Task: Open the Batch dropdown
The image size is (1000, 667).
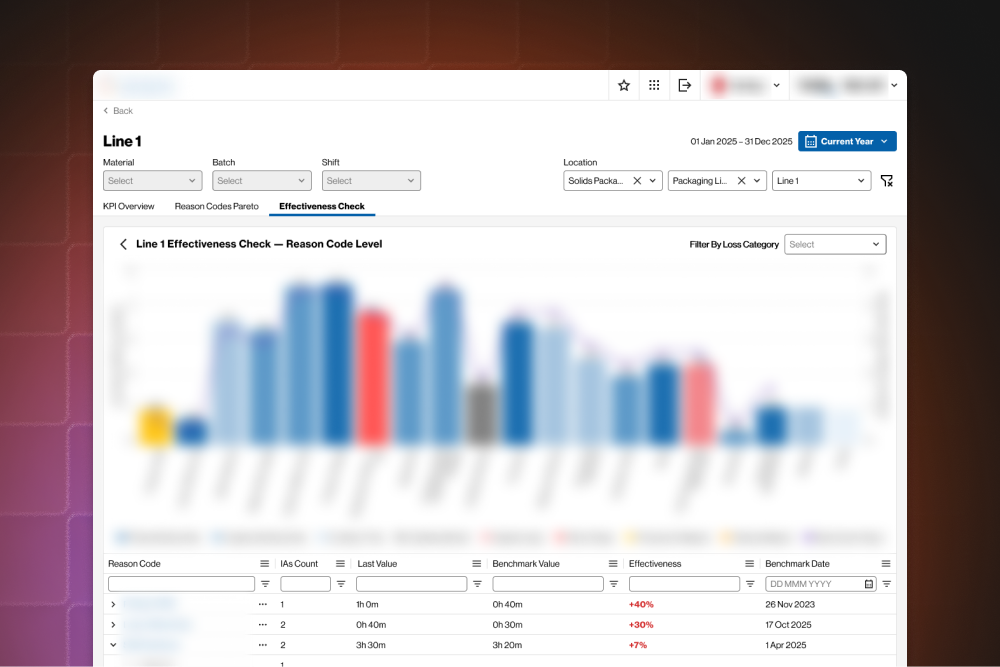Action: (x=261, y=181)
